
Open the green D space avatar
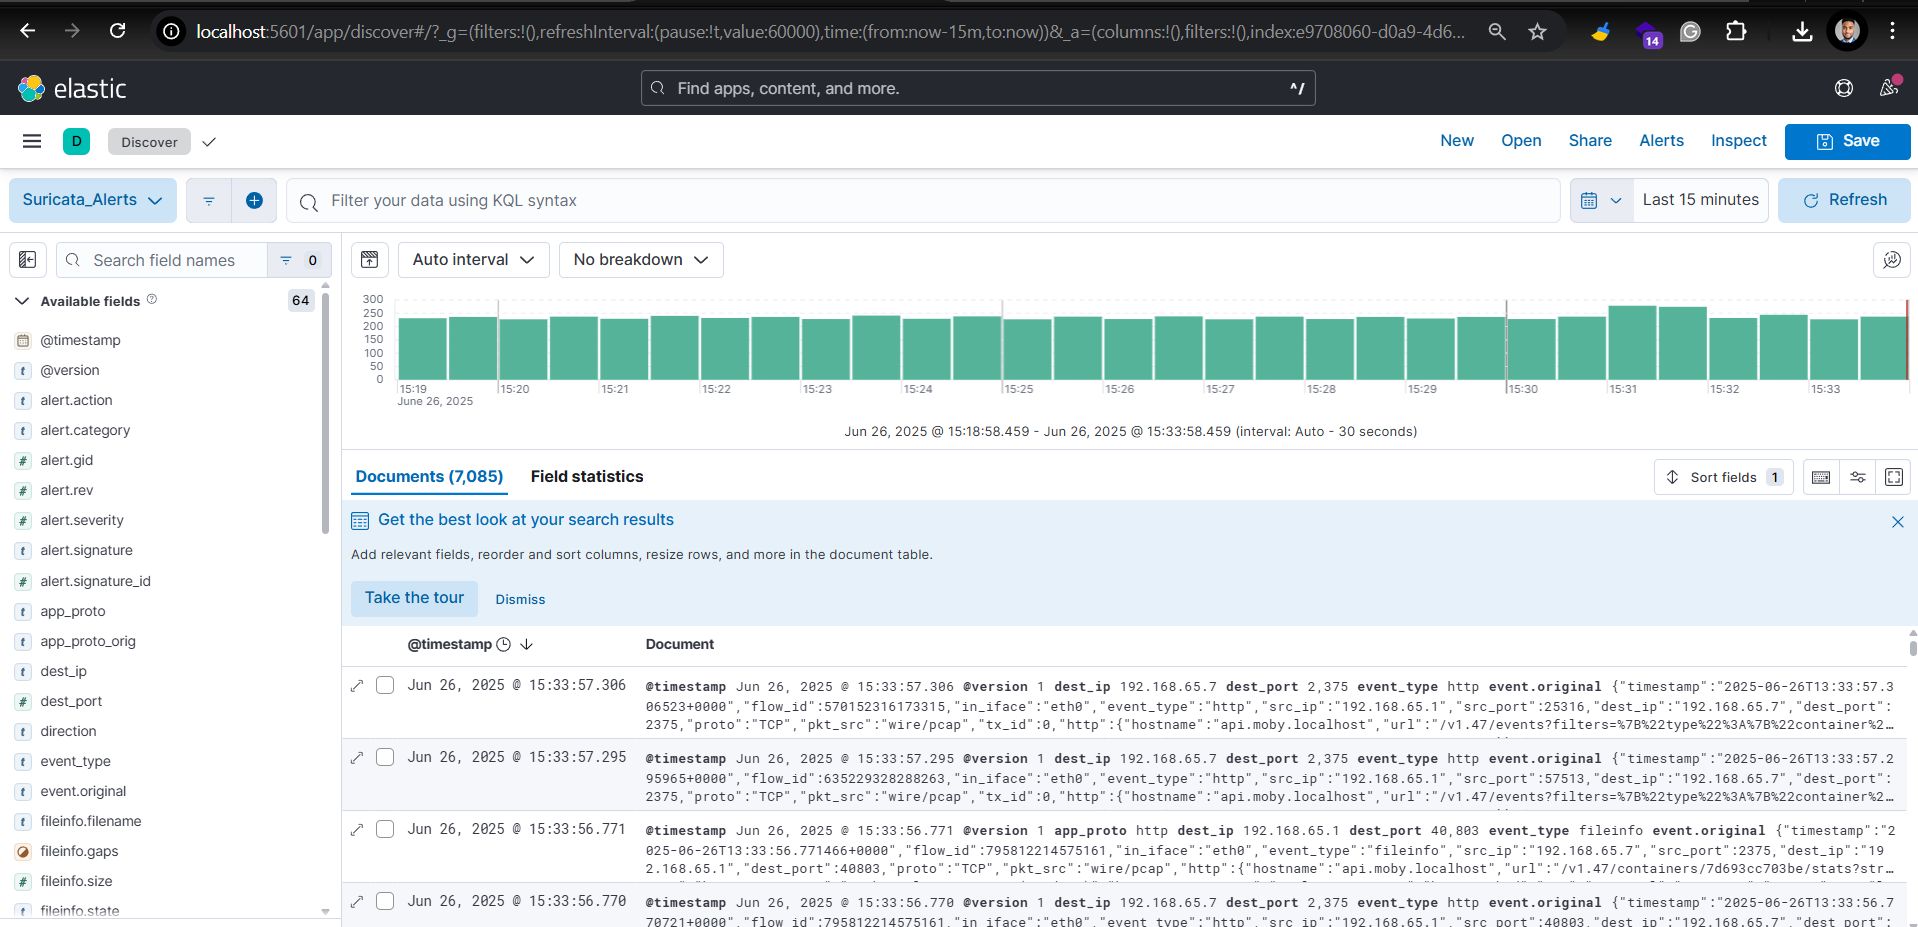[76, 142]
